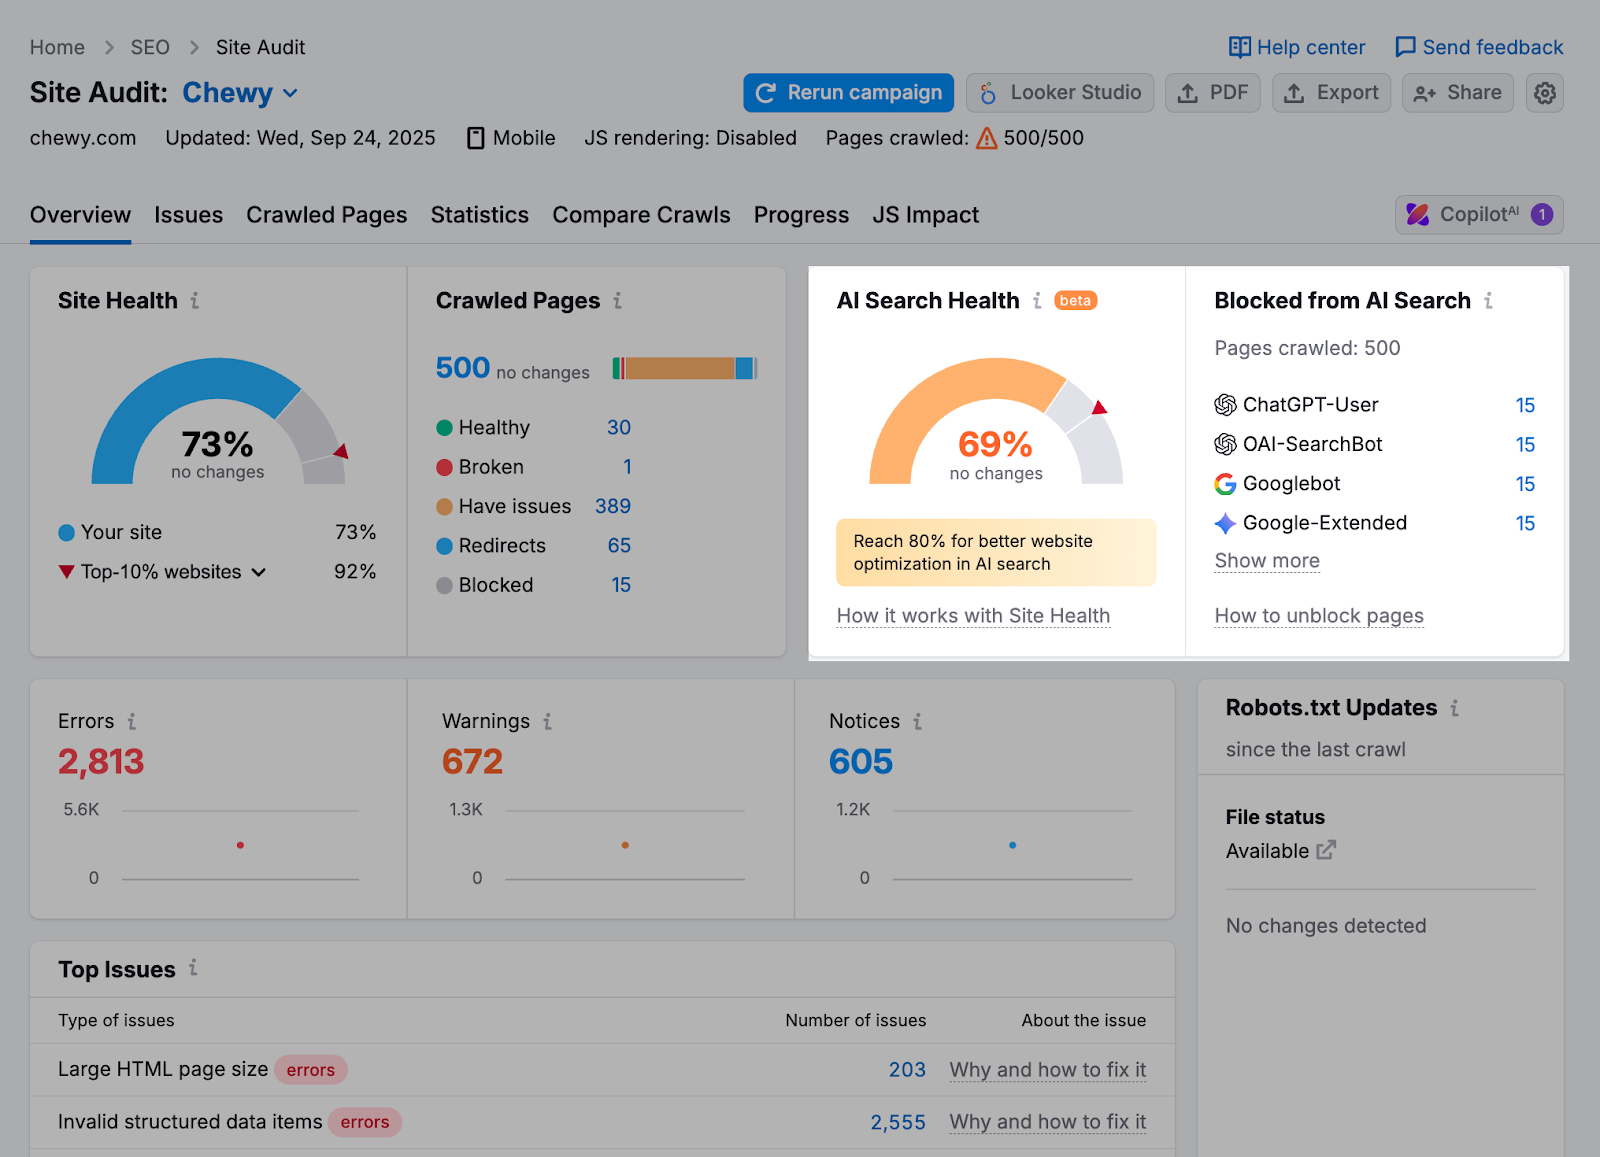Launch the Copilot AI assistant
Screen dimensions: 1600x1157
click(1478, 214)
